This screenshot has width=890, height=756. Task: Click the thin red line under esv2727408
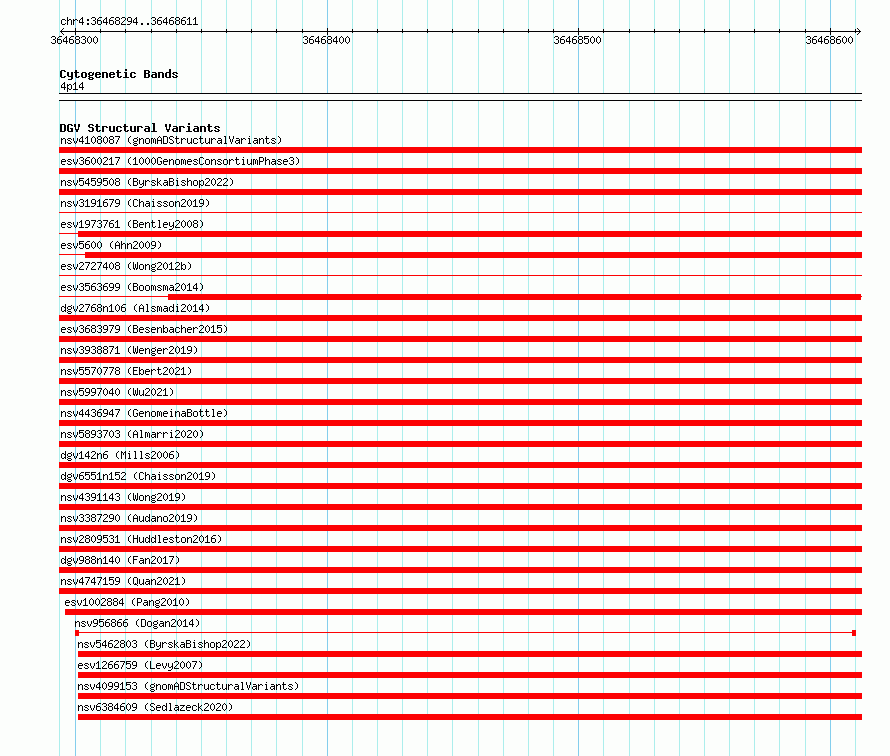pyautogui.click(x=460, y=276)
